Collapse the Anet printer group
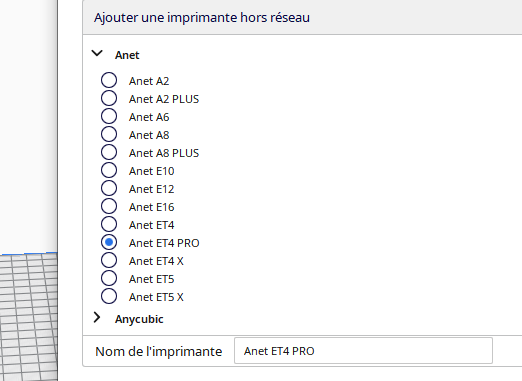The height and width of the screenshot is (381, 522). click(97, 53)
